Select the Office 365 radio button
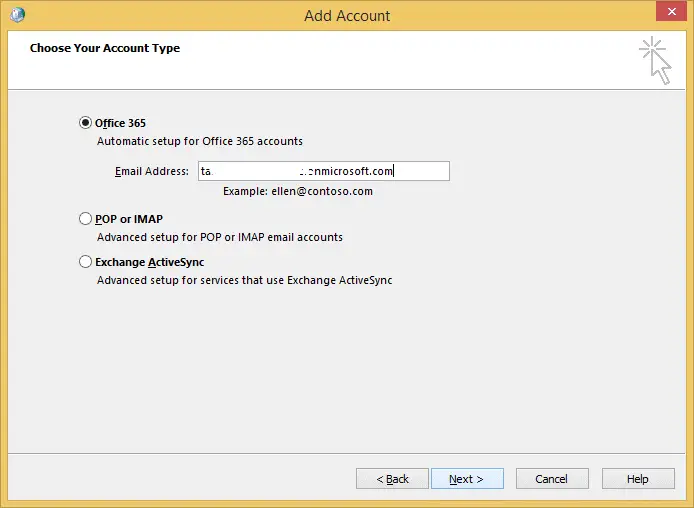 click(85, 123)
